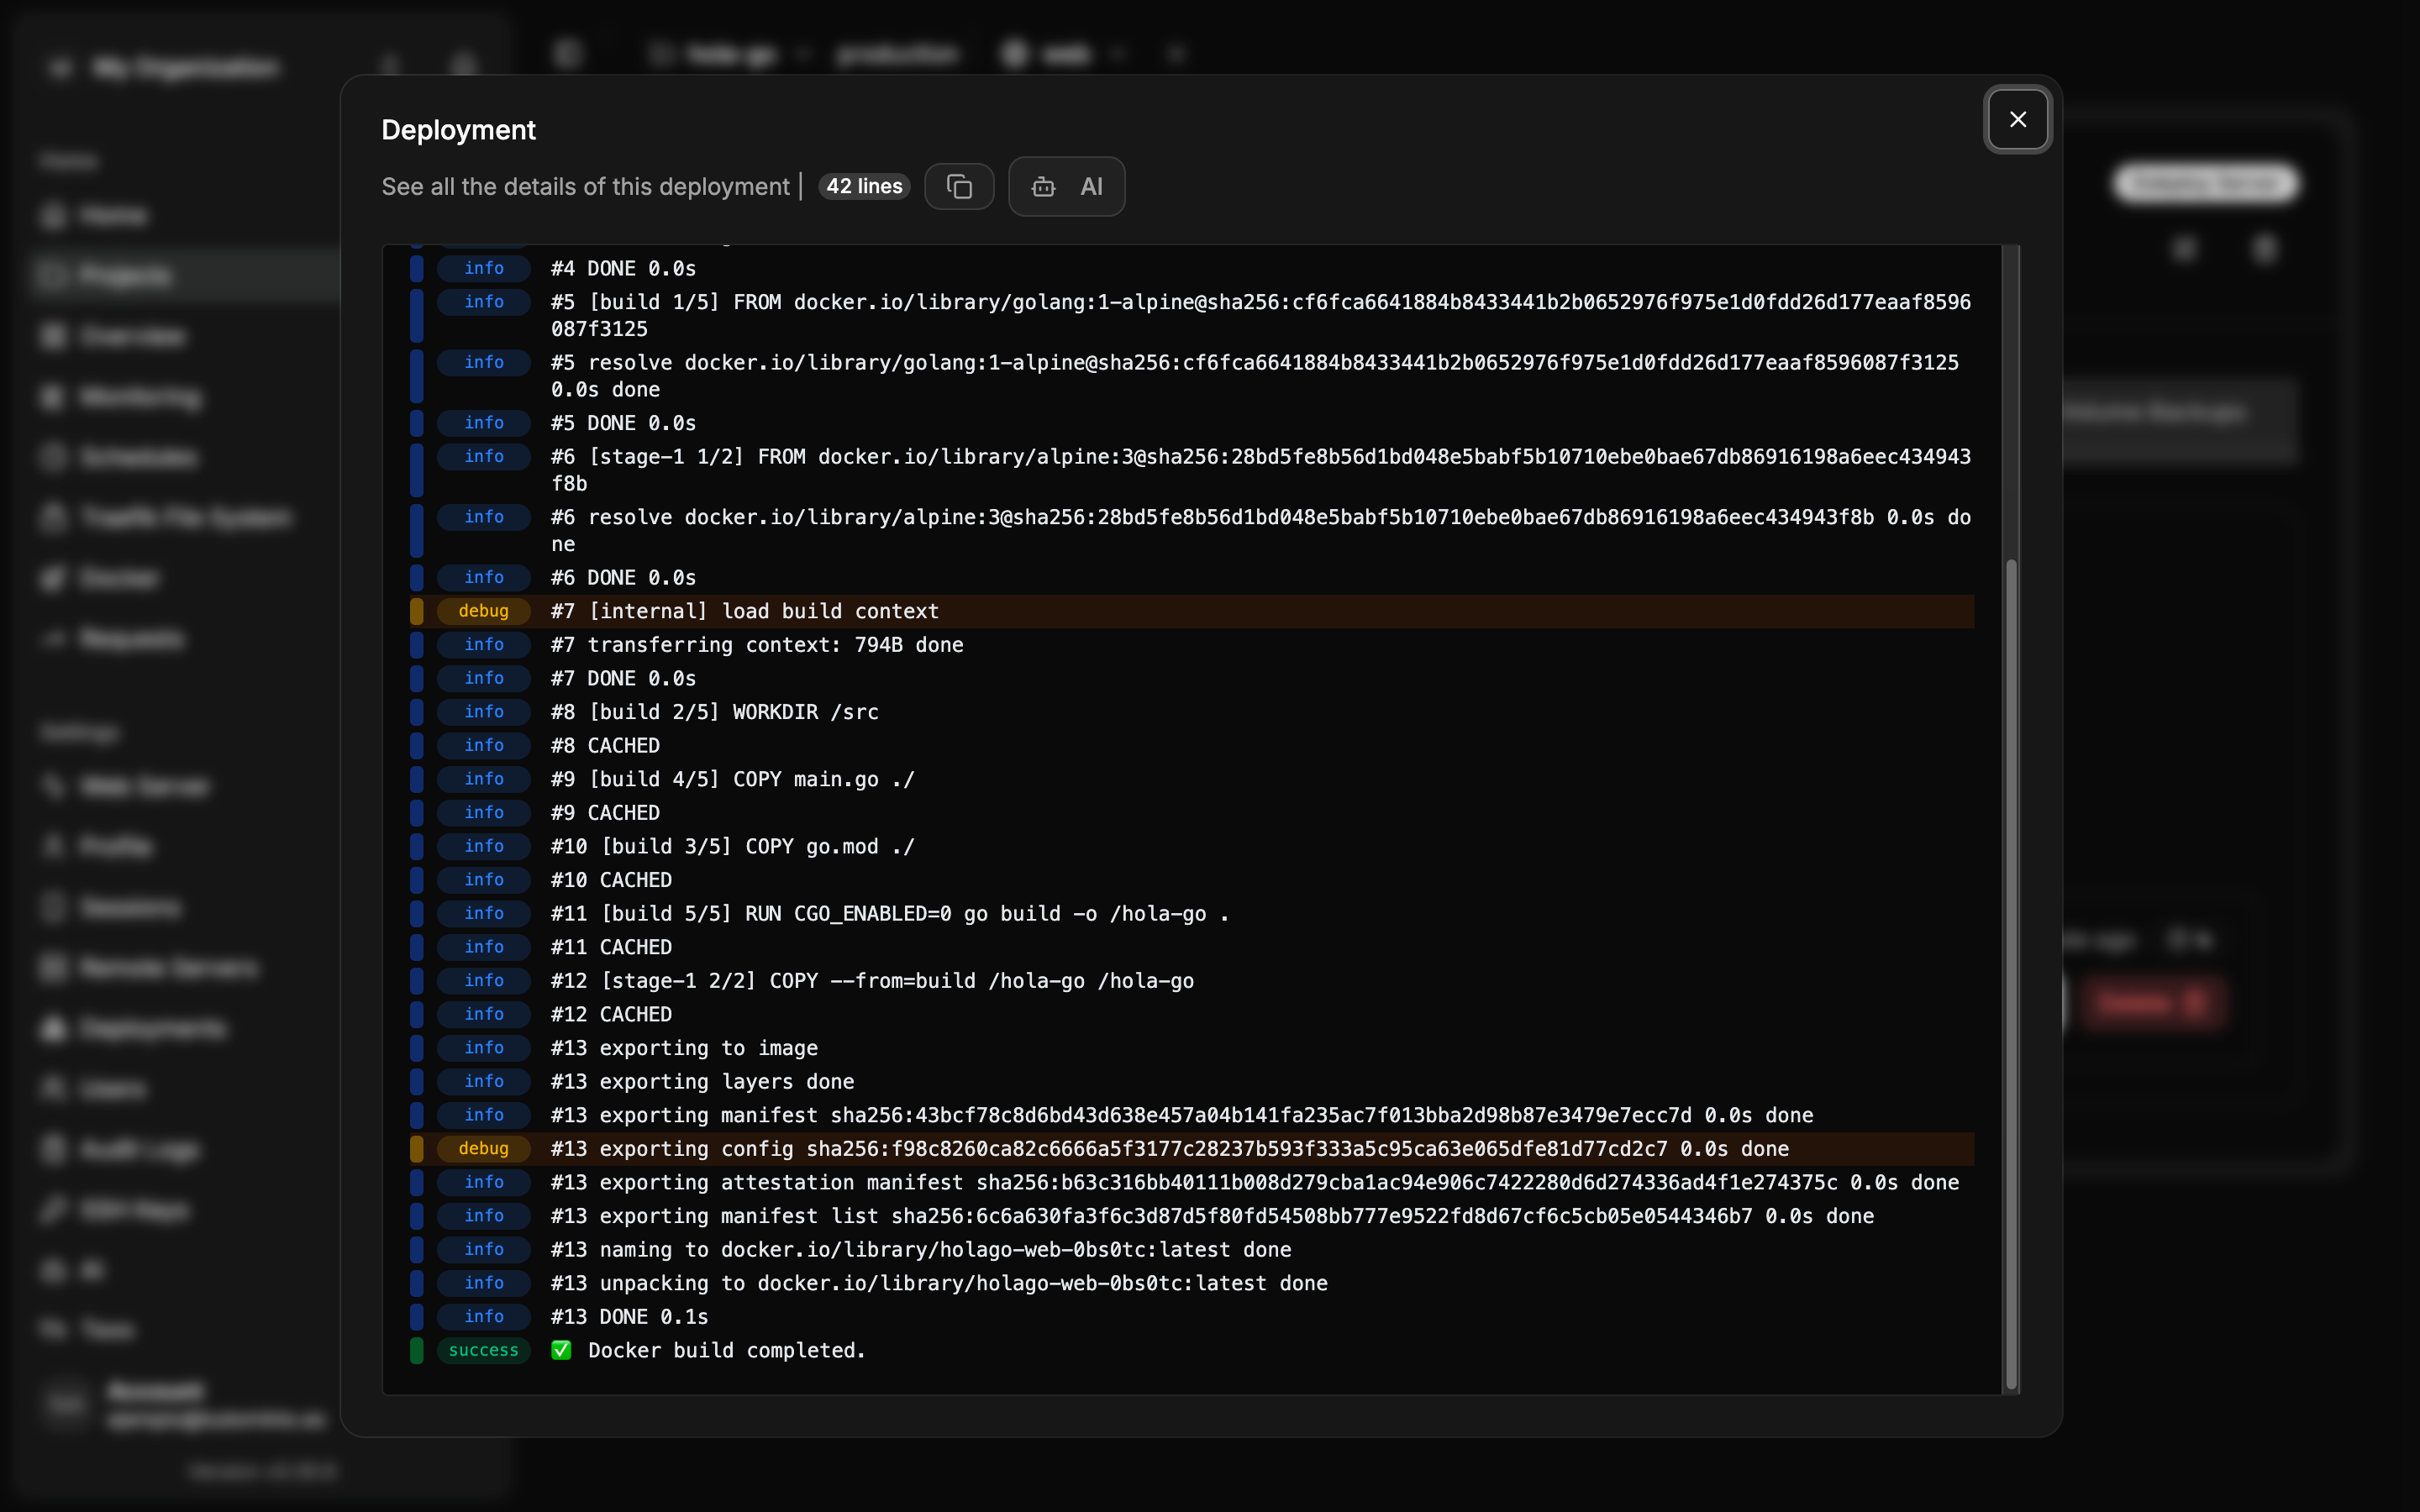Select the '#8 CACHED' log line

pos(1192,745)
